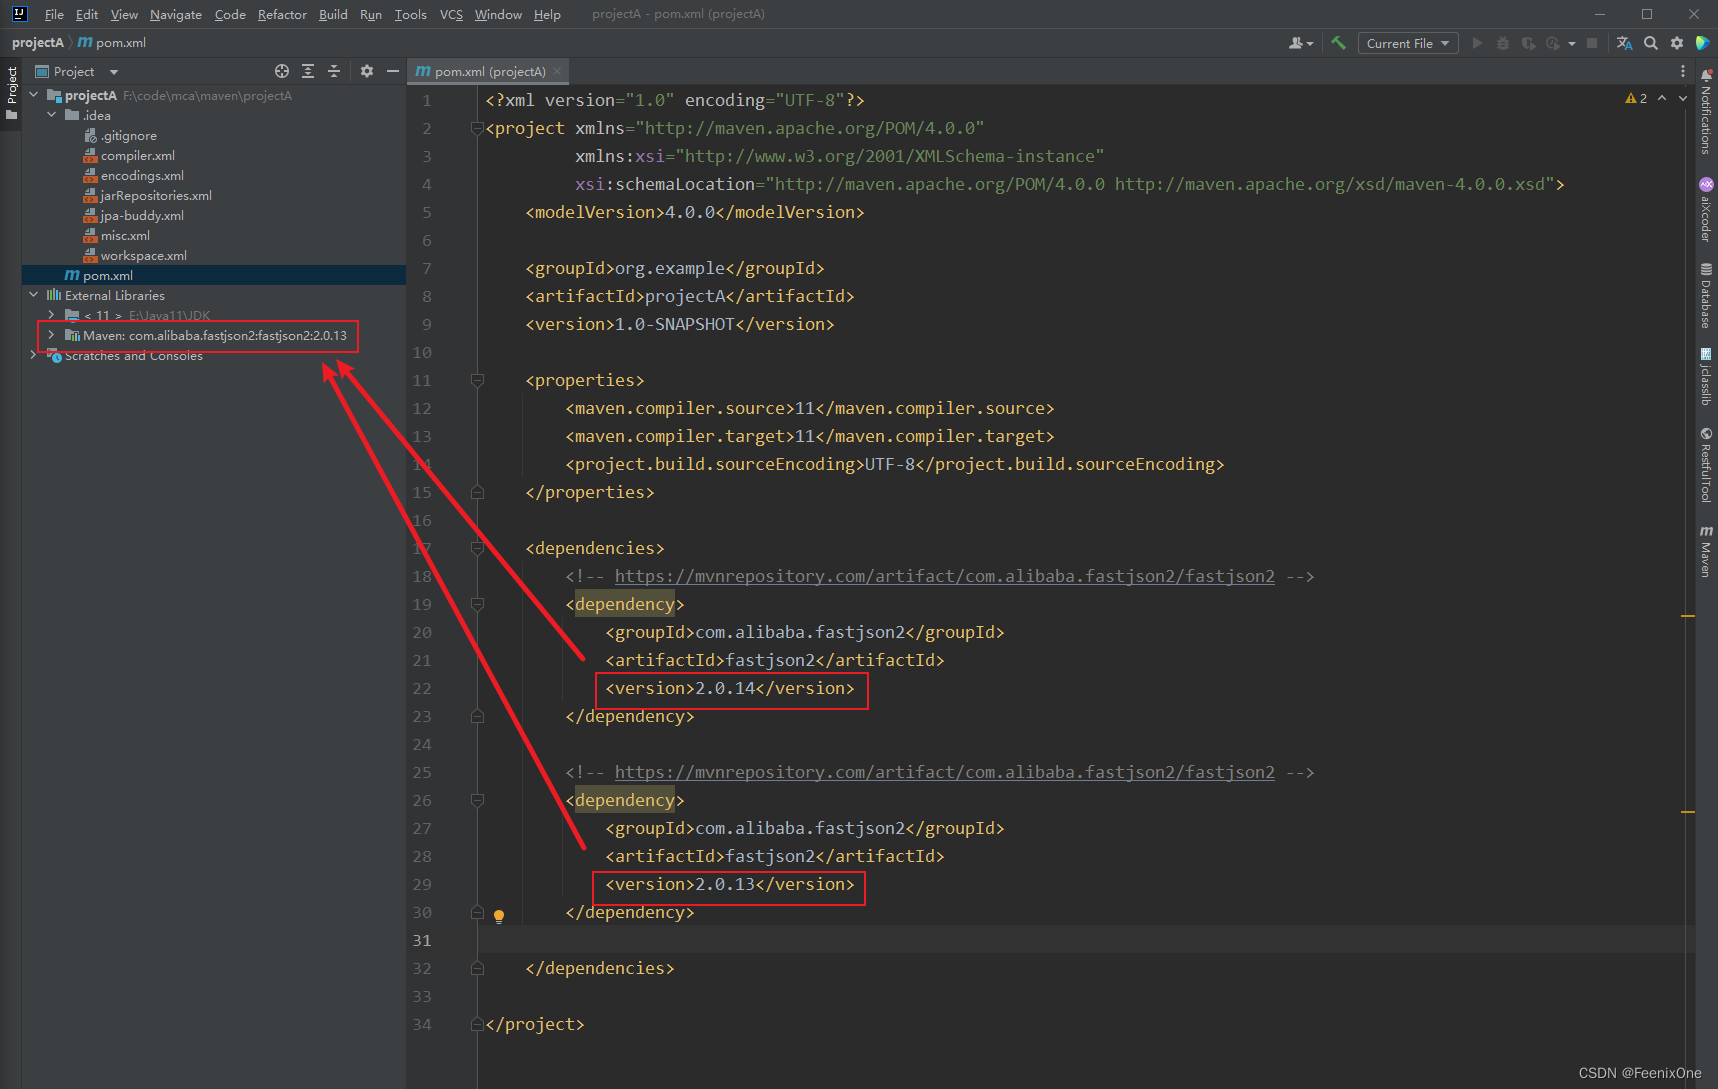Screen dimensions: 1718x1089
Task: Select jpa-buddy.xml in project tree
Action: (142, 215)
